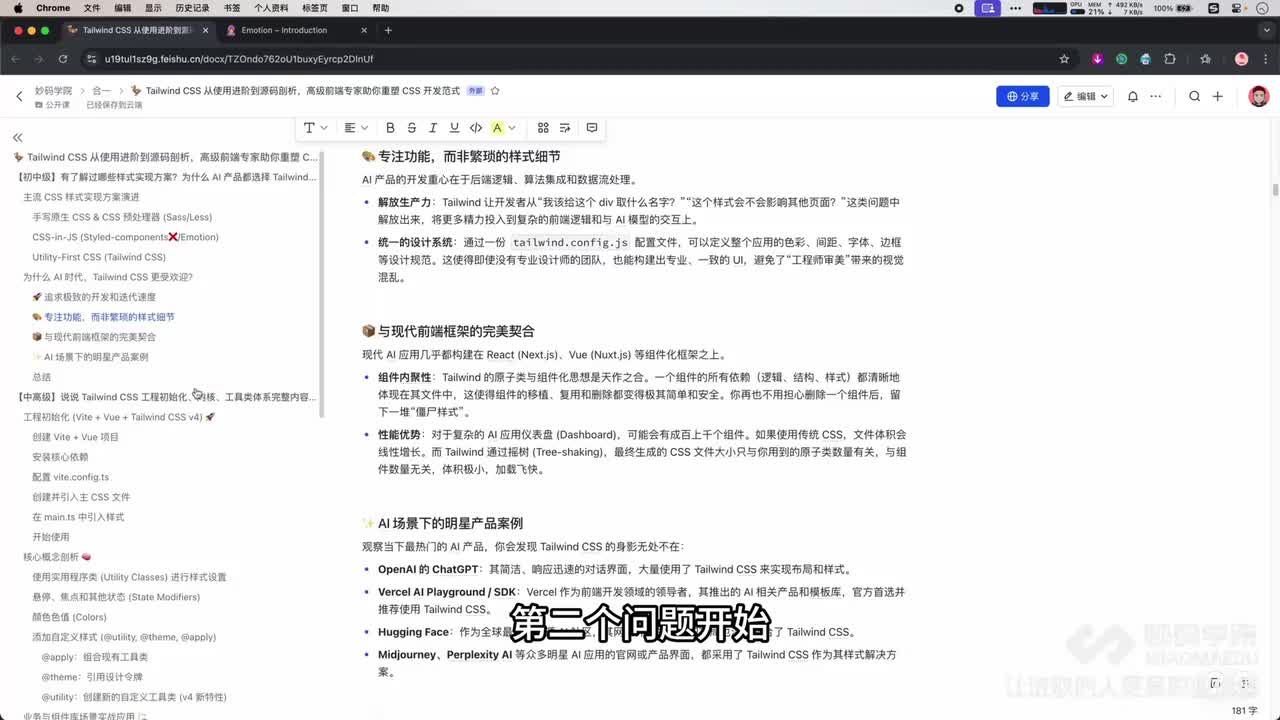The width and height of the screenshot is (1280, 720).
Task: Select outline item 与现代前端框架的完美契合
Action: (94, 337)
